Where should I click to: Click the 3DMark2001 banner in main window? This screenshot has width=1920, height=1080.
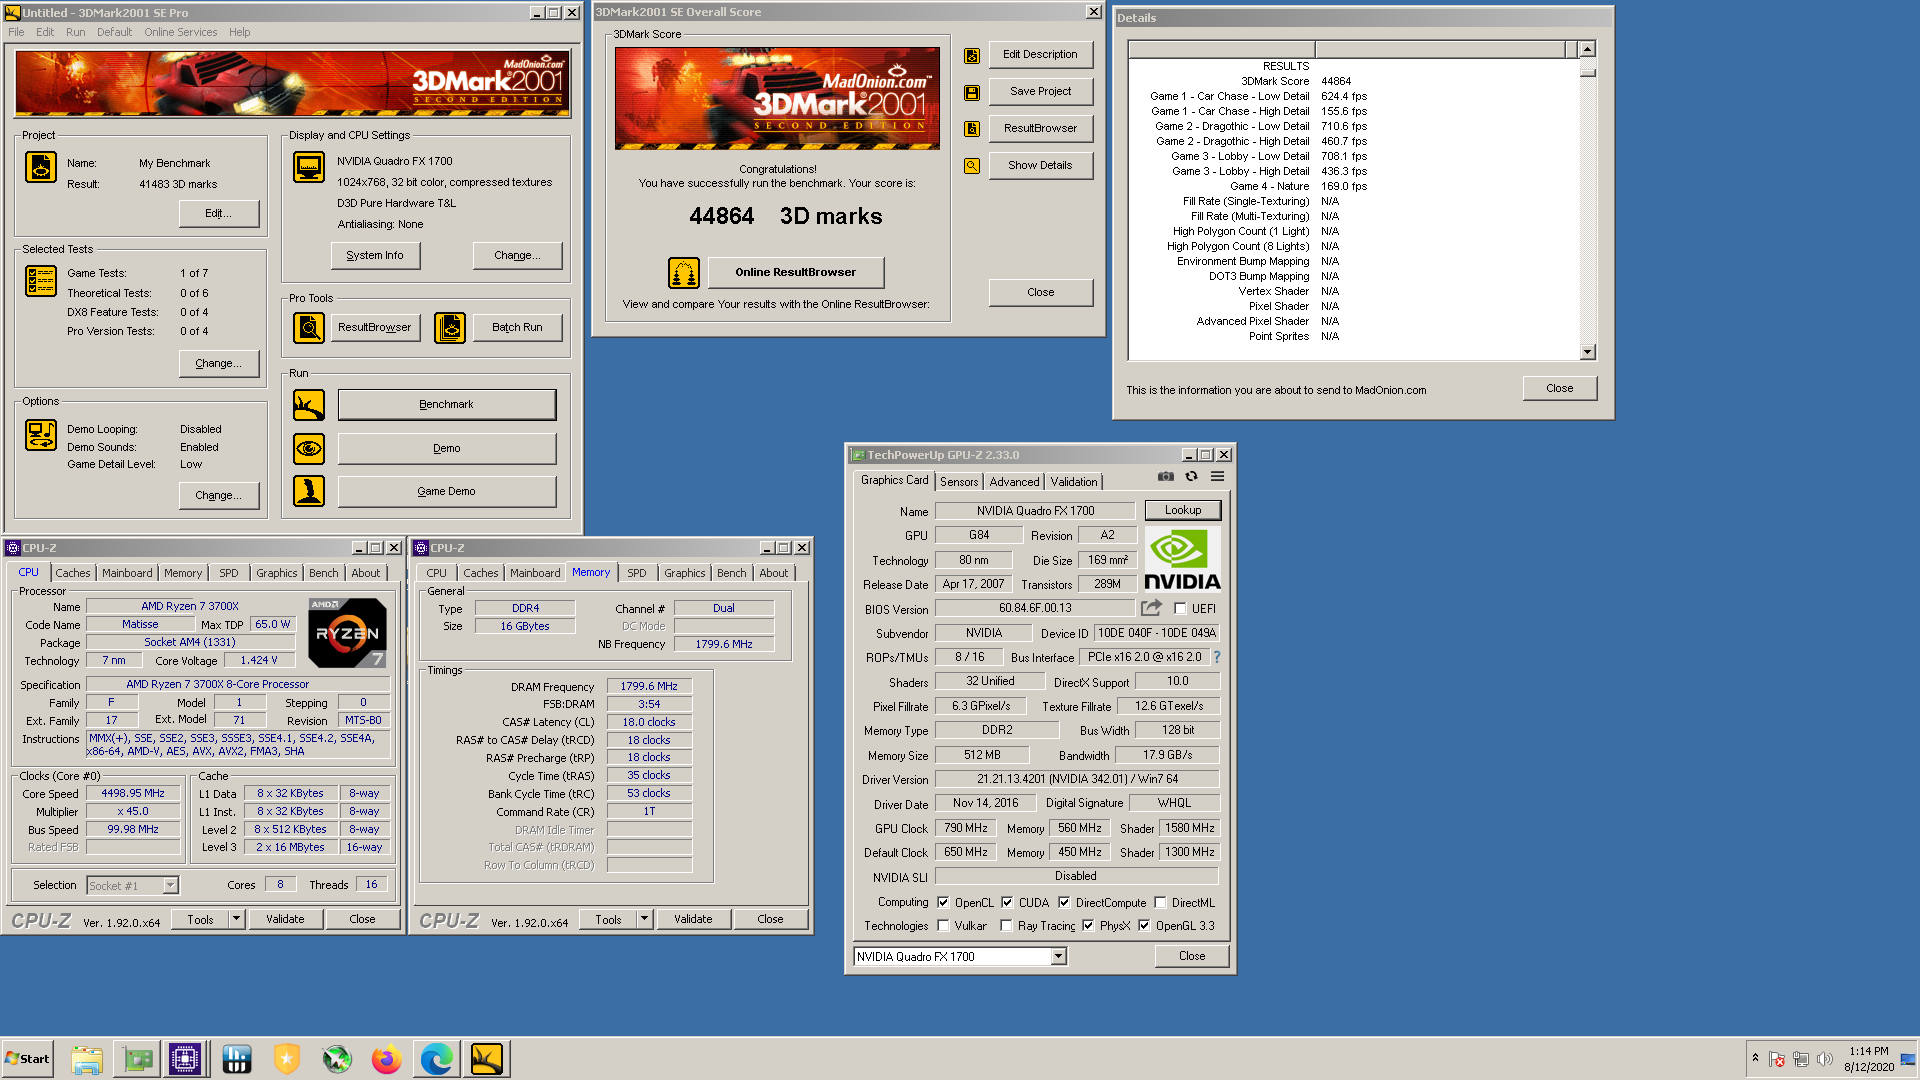pos(292,83)
